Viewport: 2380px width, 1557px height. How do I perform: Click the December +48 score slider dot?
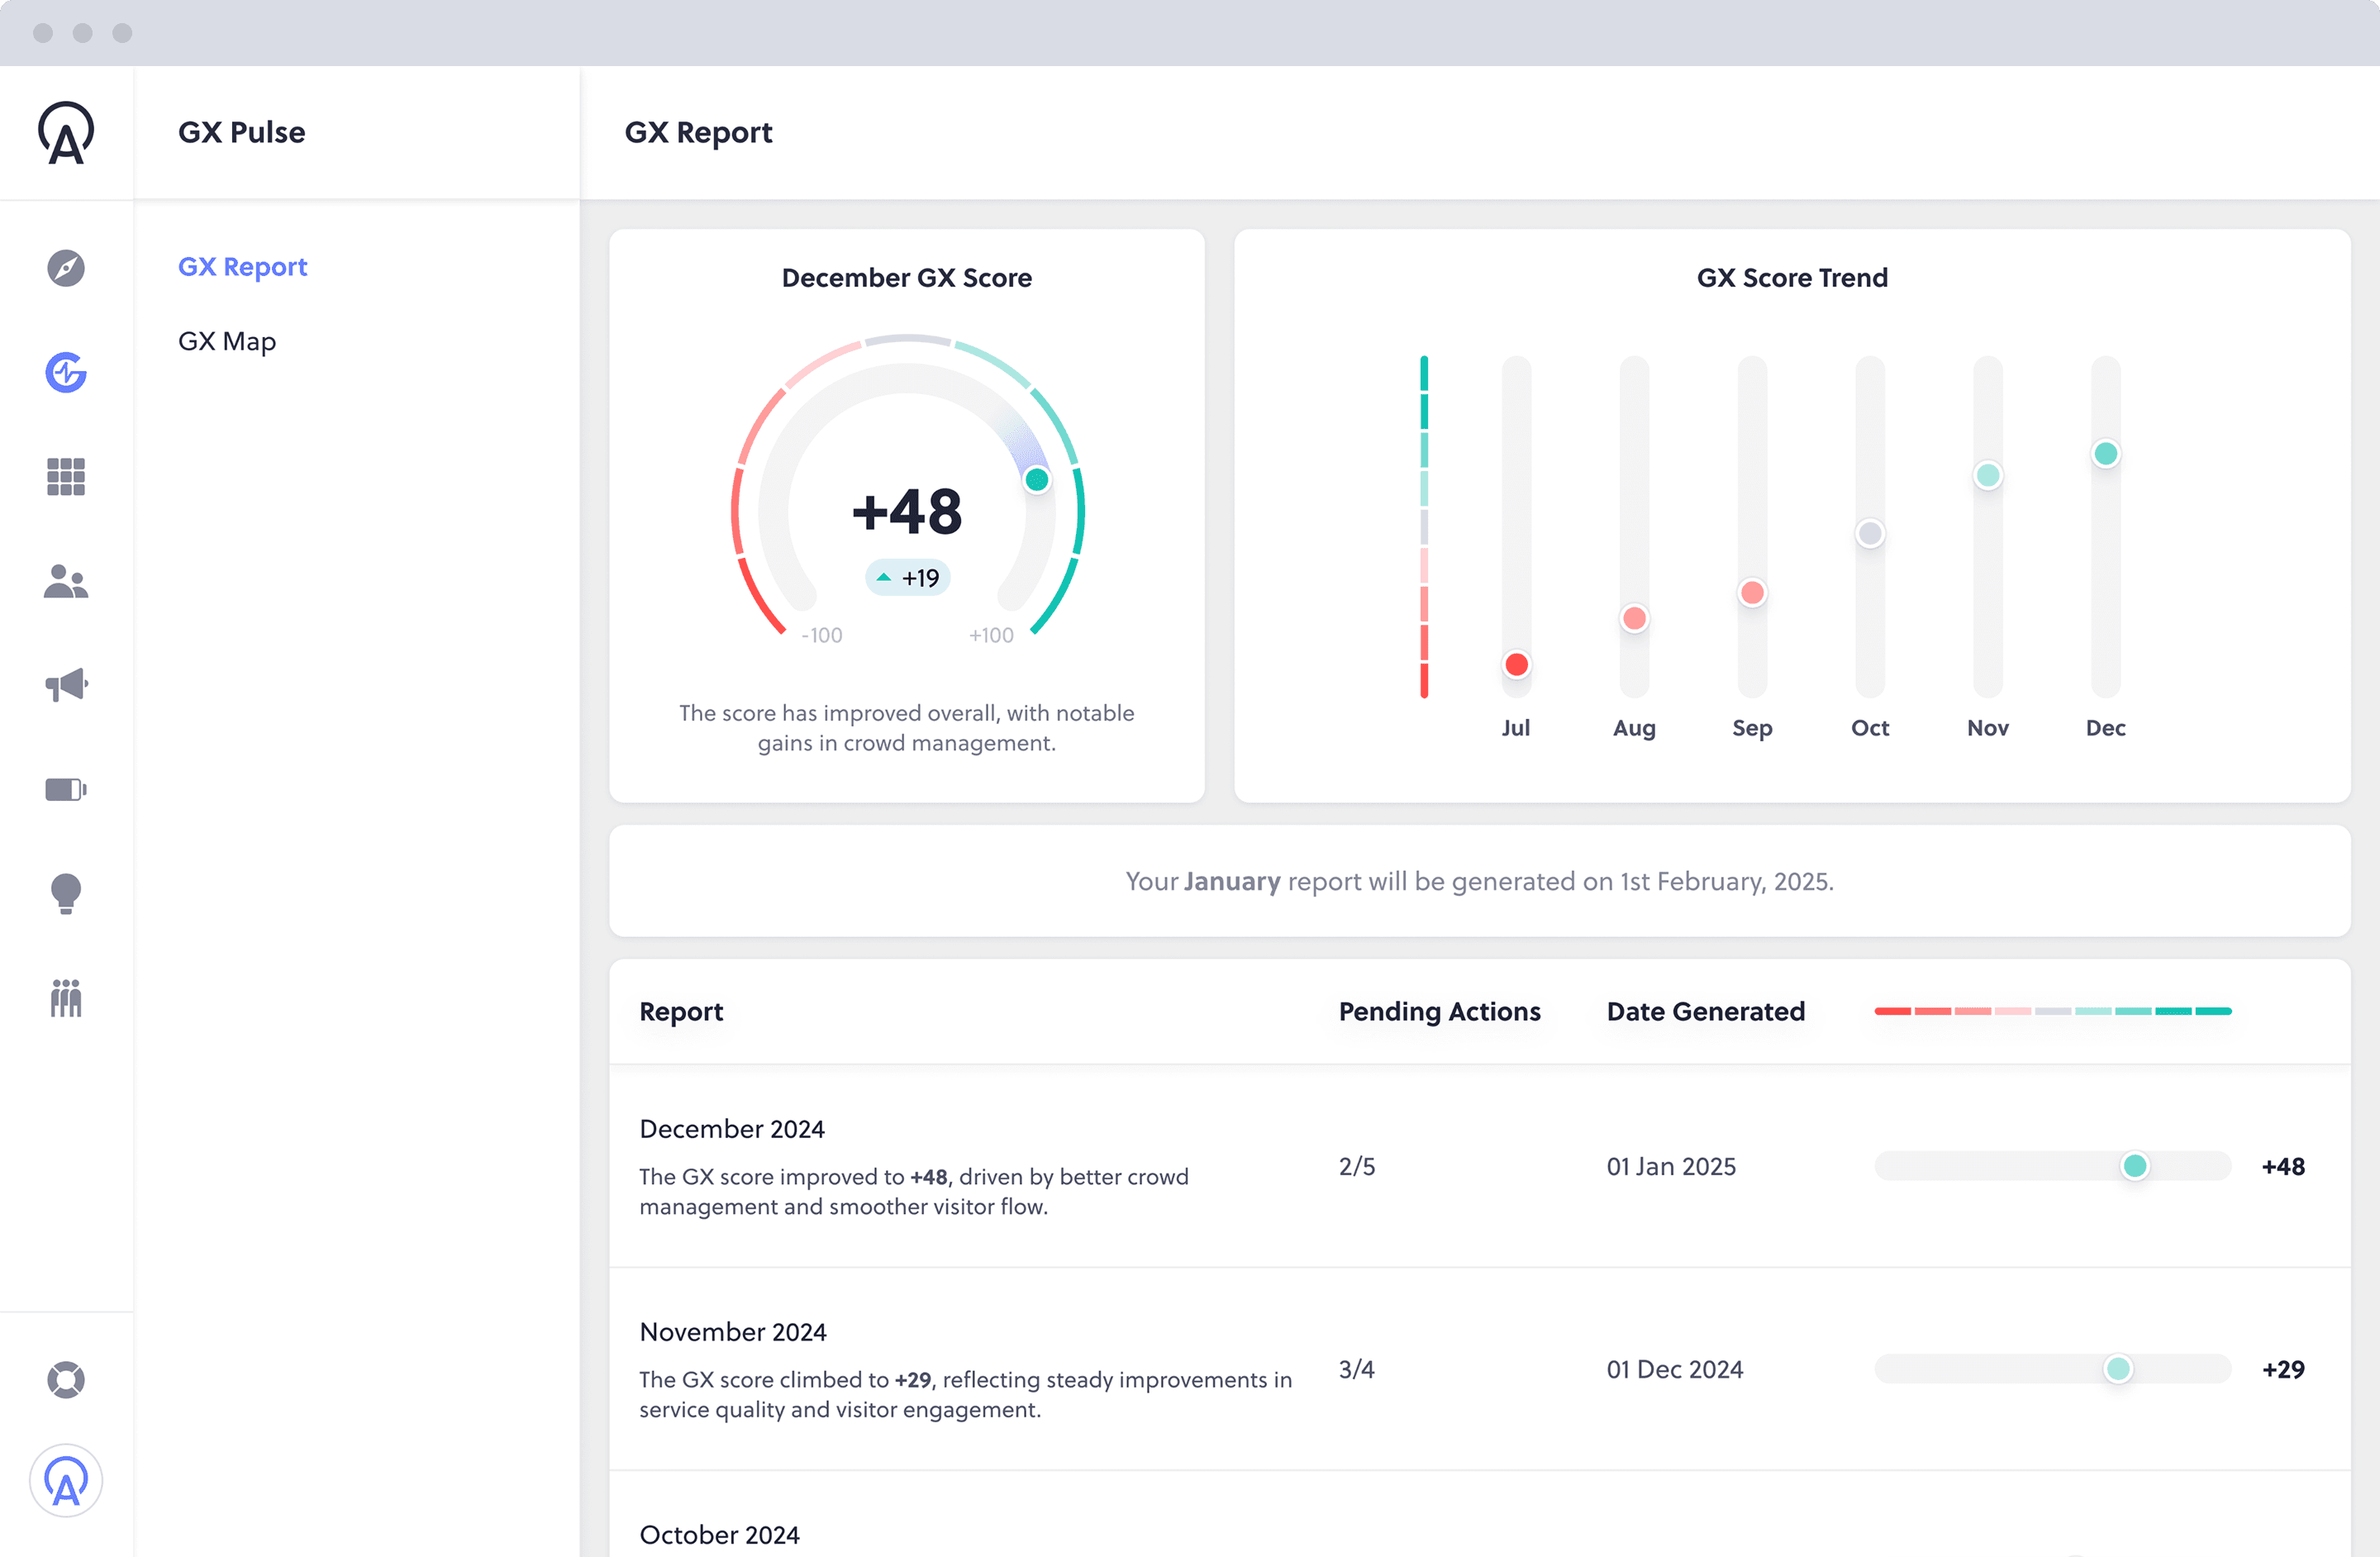[2135, 1166]
